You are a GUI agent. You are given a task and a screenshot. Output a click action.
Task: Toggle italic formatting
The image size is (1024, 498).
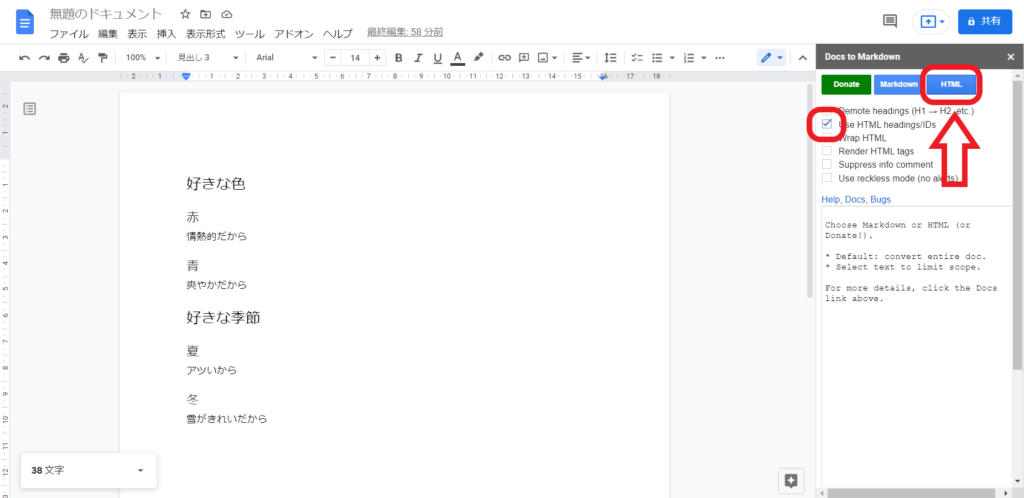pos(418,57)
